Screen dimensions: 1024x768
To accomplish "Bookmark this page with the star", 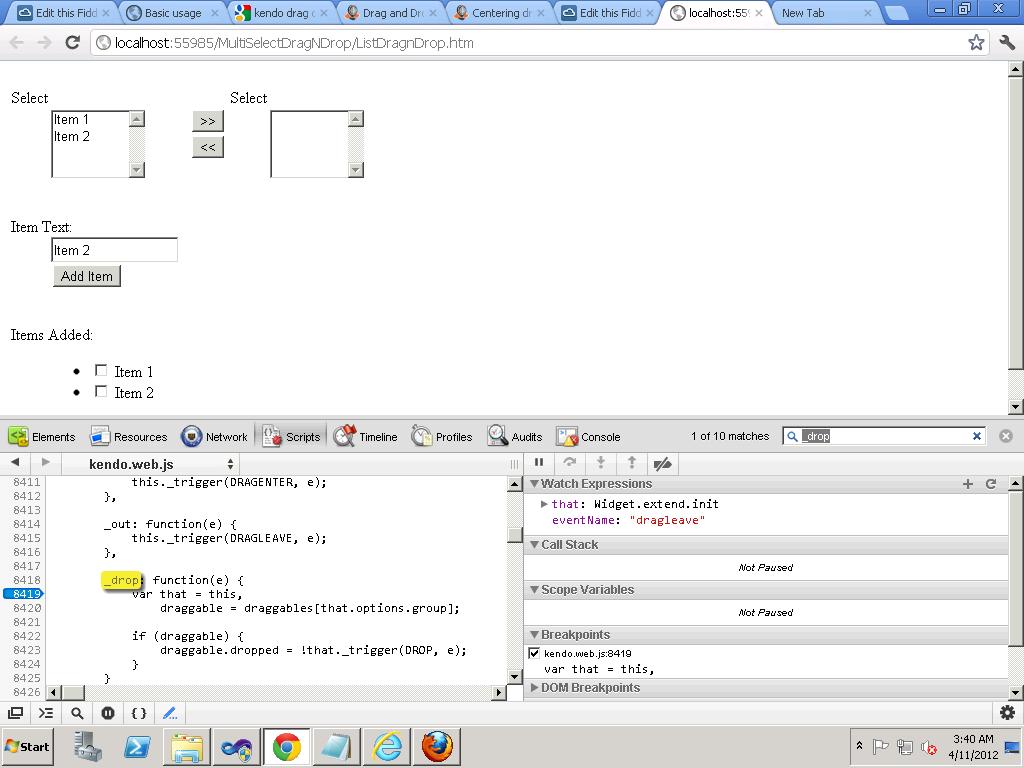I will point(976,42).
